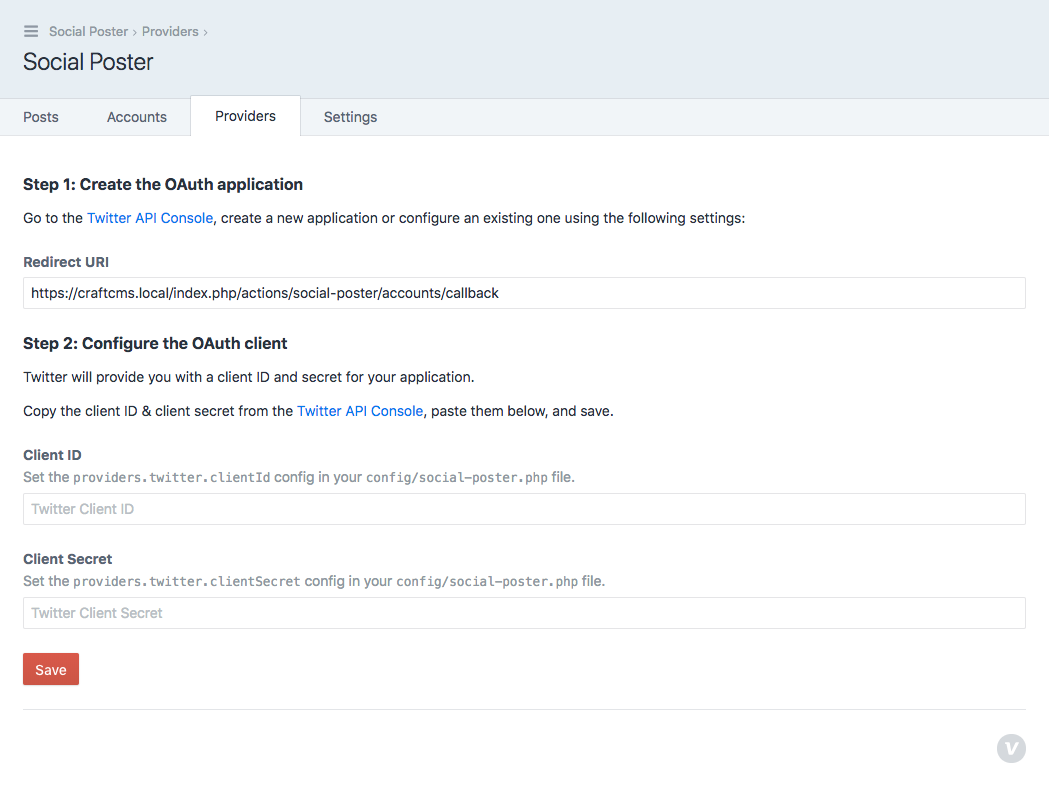Open the Providers breadcrumb link

pyautogui.click(x=170, y=31)
